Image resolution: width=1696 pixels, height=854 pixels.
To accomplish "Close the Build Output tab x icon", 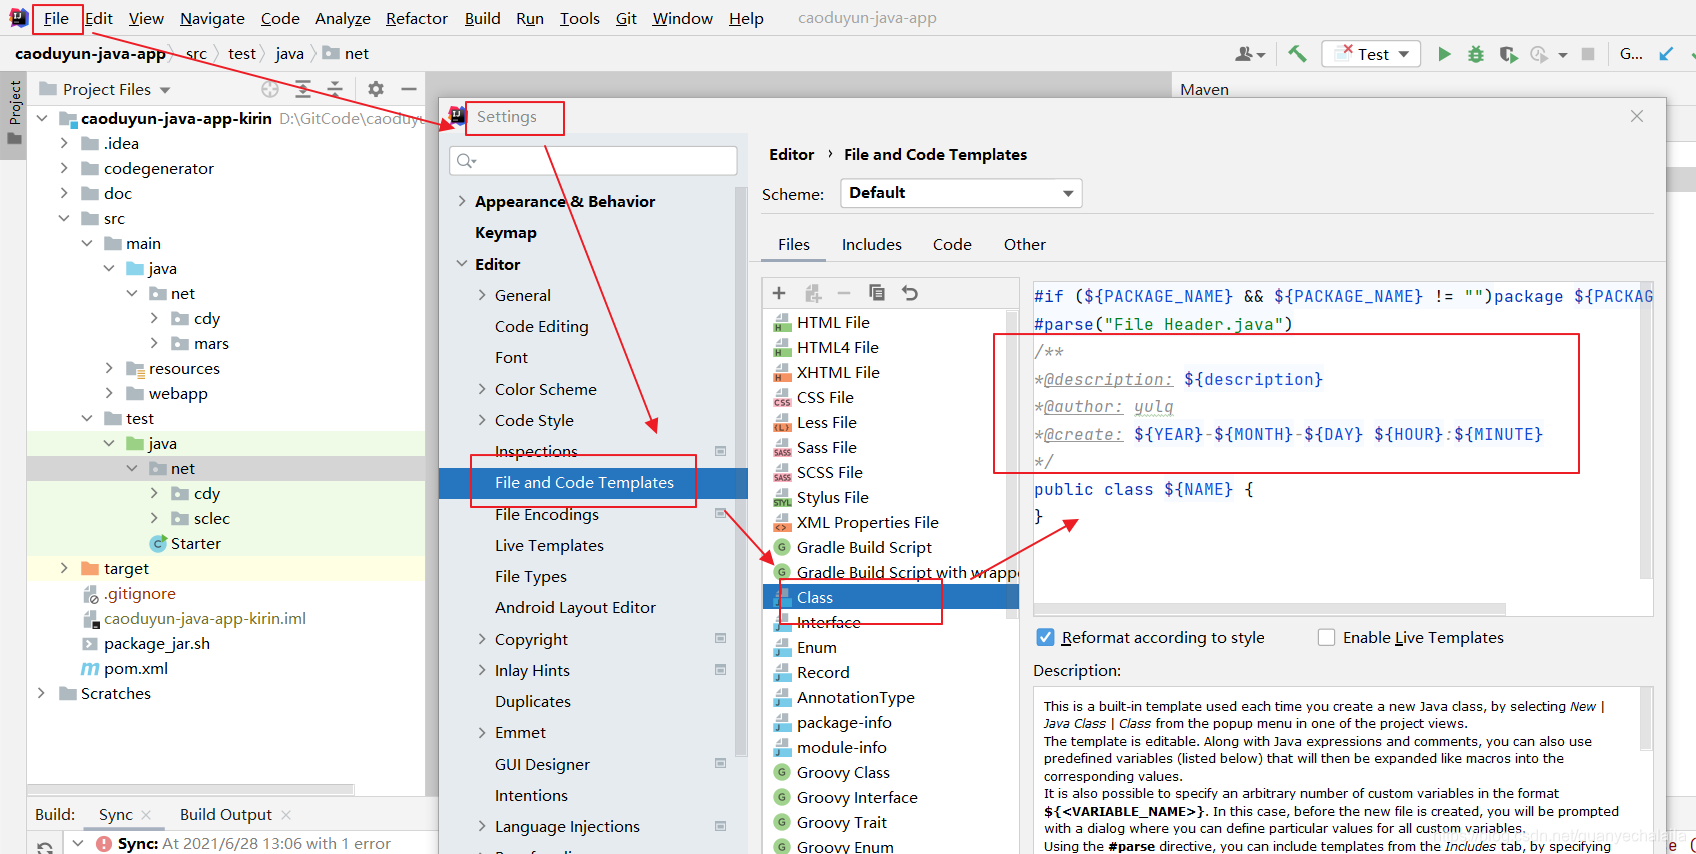I will 286,815.
